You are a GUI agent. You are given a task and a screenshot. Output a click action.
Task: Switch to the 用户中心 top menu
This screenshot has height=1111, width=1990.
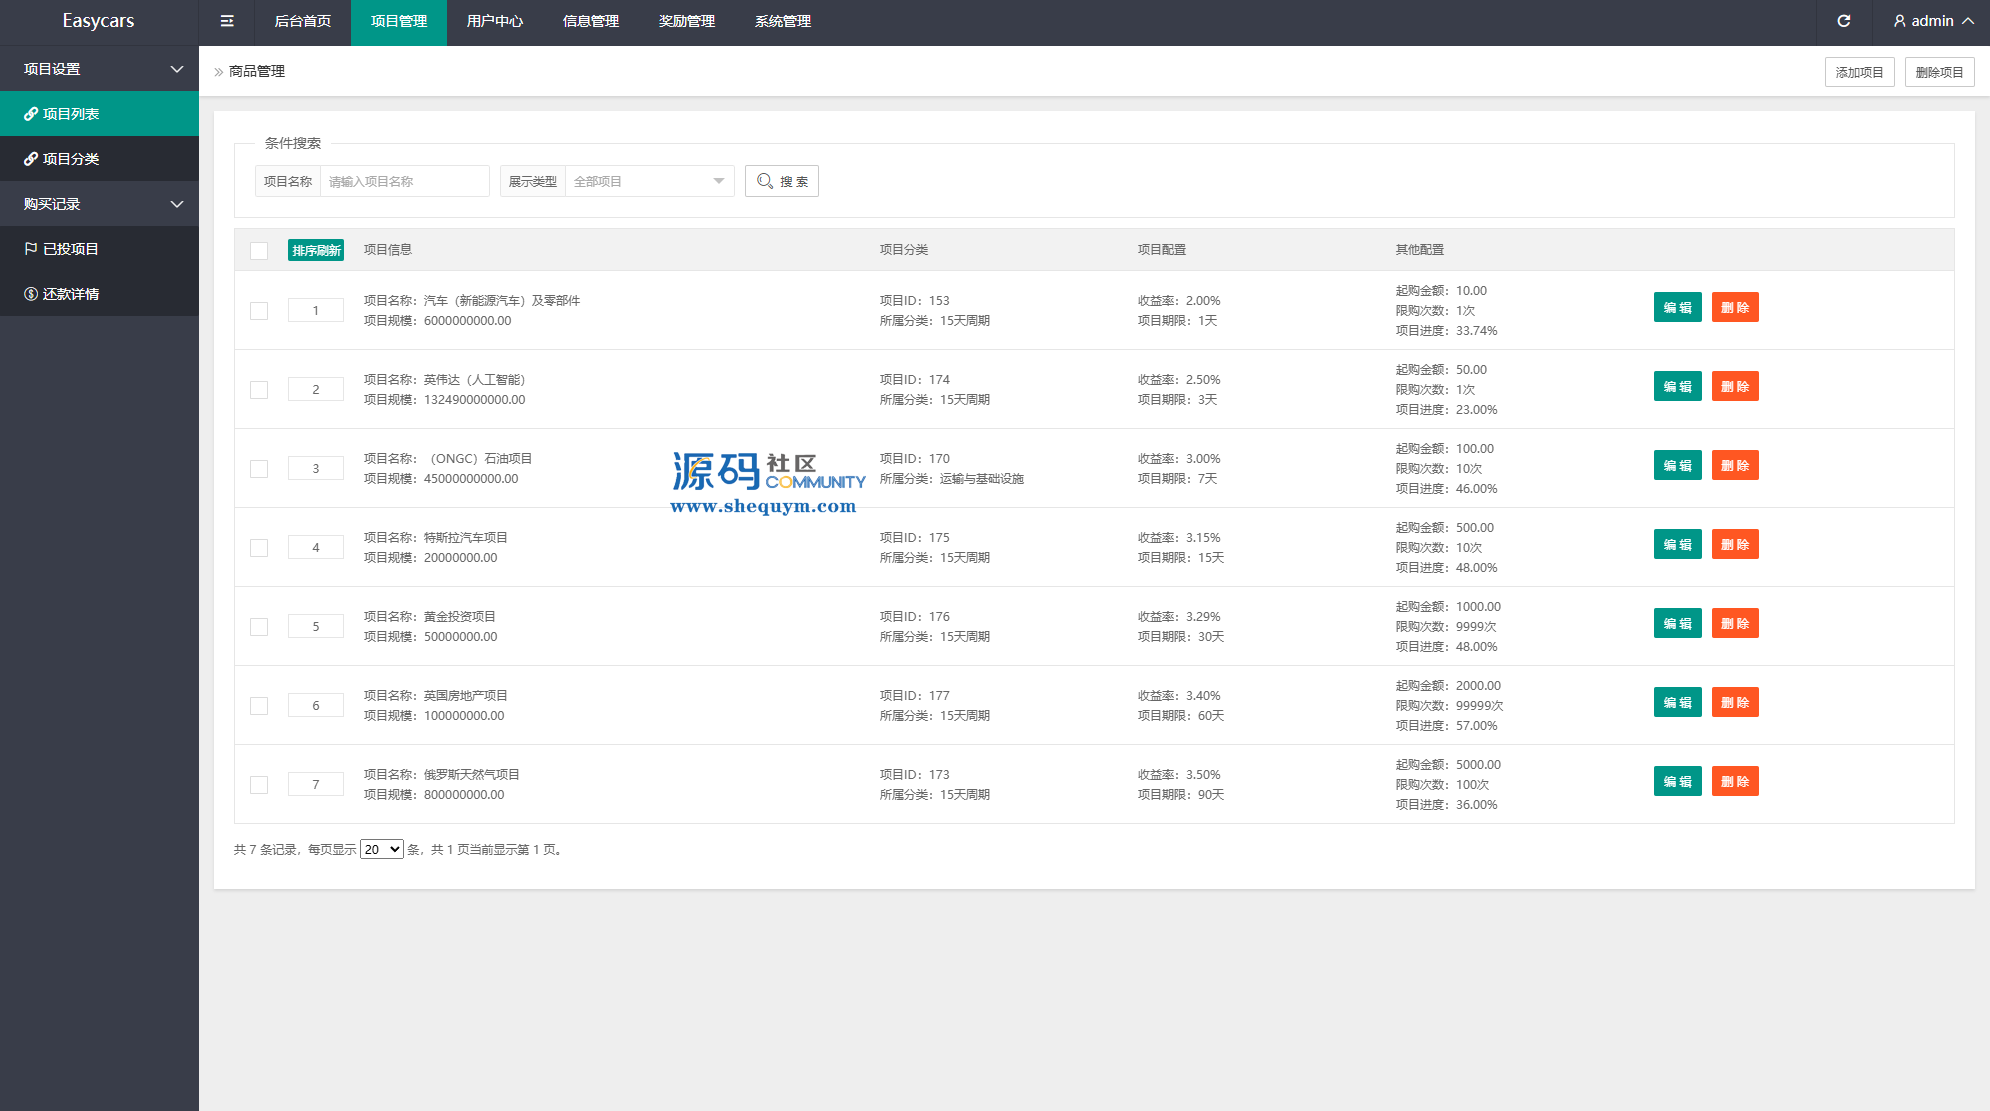(494, 21)
